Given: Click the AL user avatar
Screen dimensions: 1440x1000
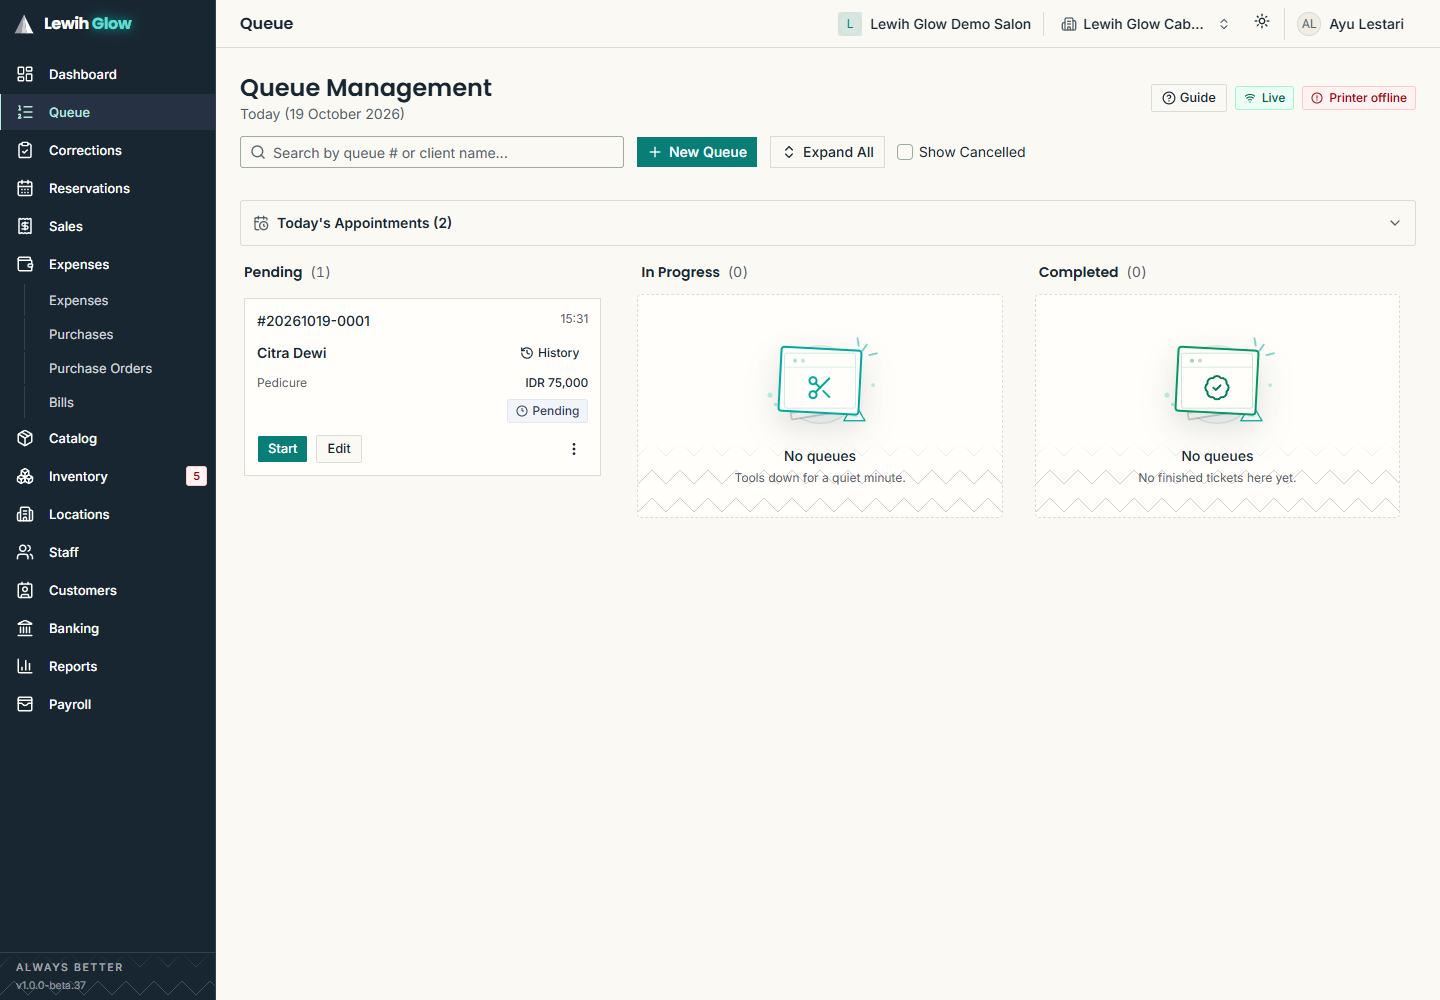Looking at the screenshot, I should 1308,24.
